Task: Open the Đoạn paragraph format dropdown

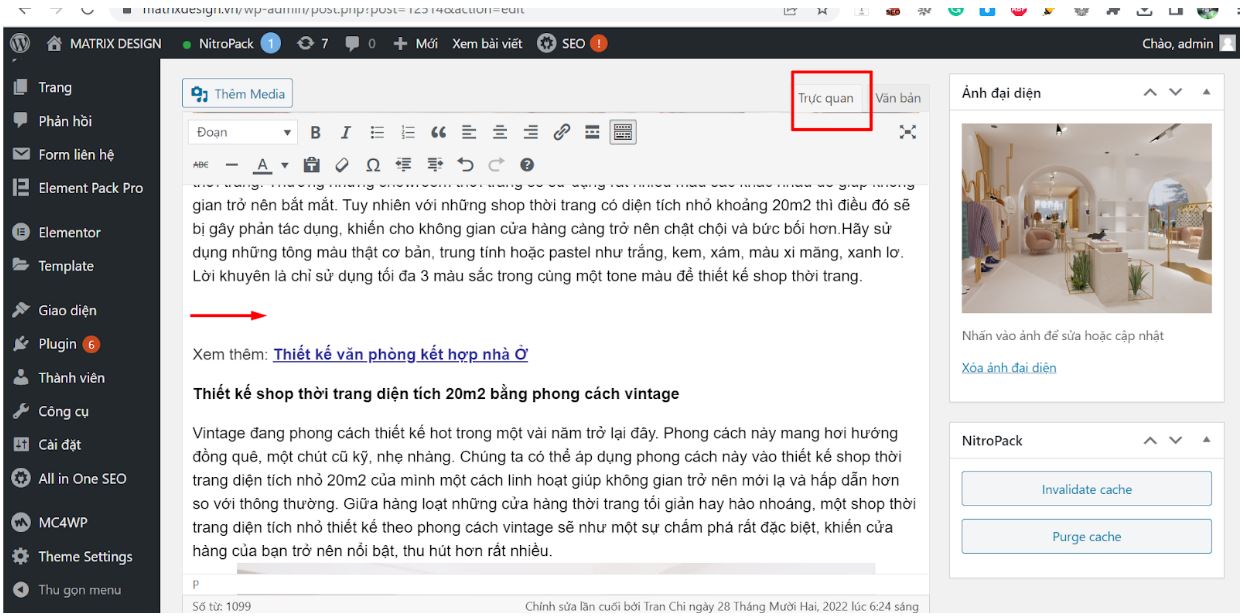Action: [244, 132]
